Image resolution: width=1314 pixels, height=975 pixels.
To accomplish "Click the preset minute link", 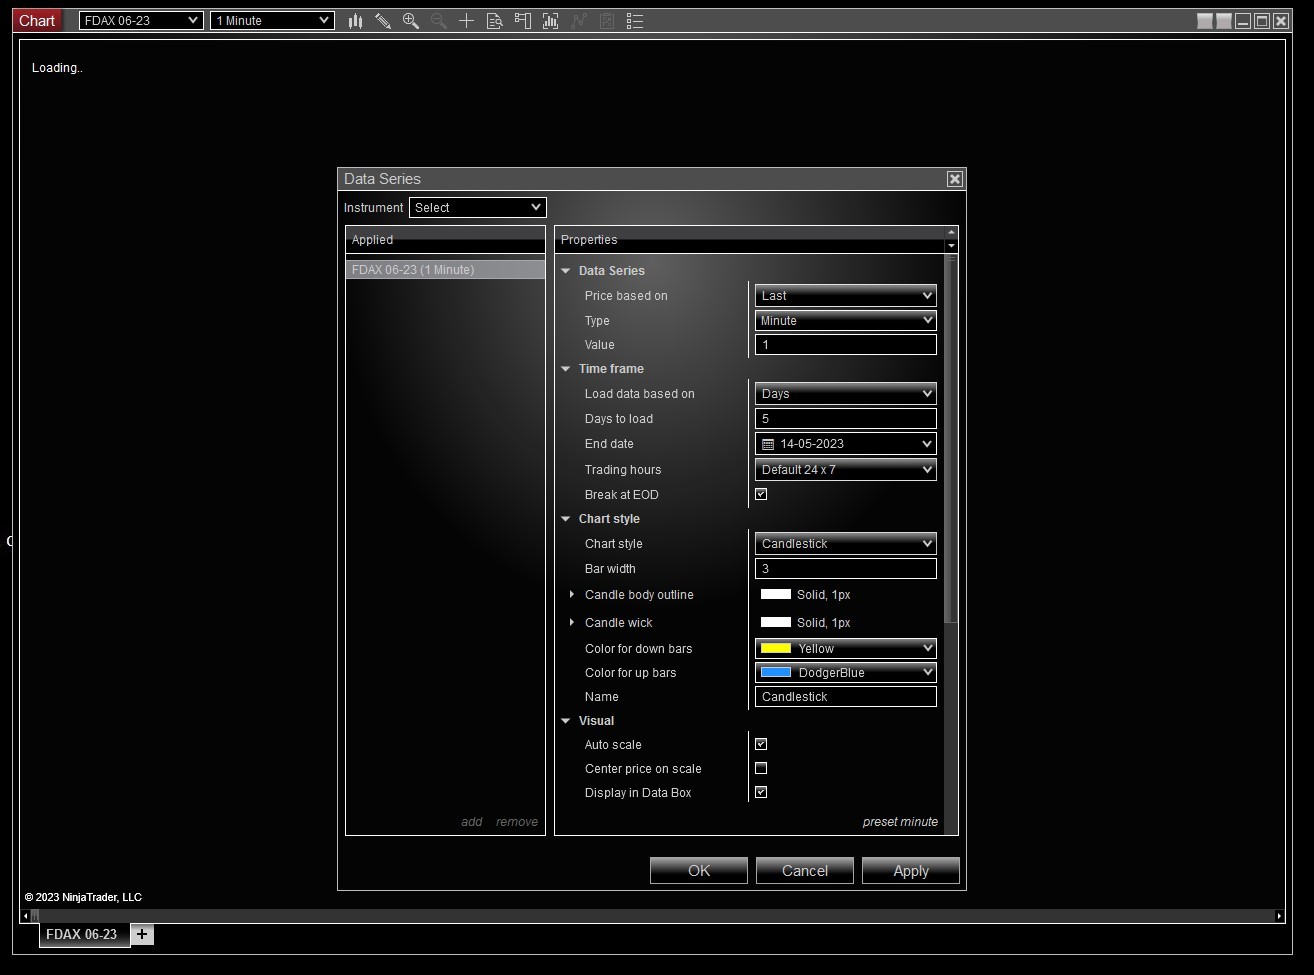I will pyautogui.click(x=899, y=822).
